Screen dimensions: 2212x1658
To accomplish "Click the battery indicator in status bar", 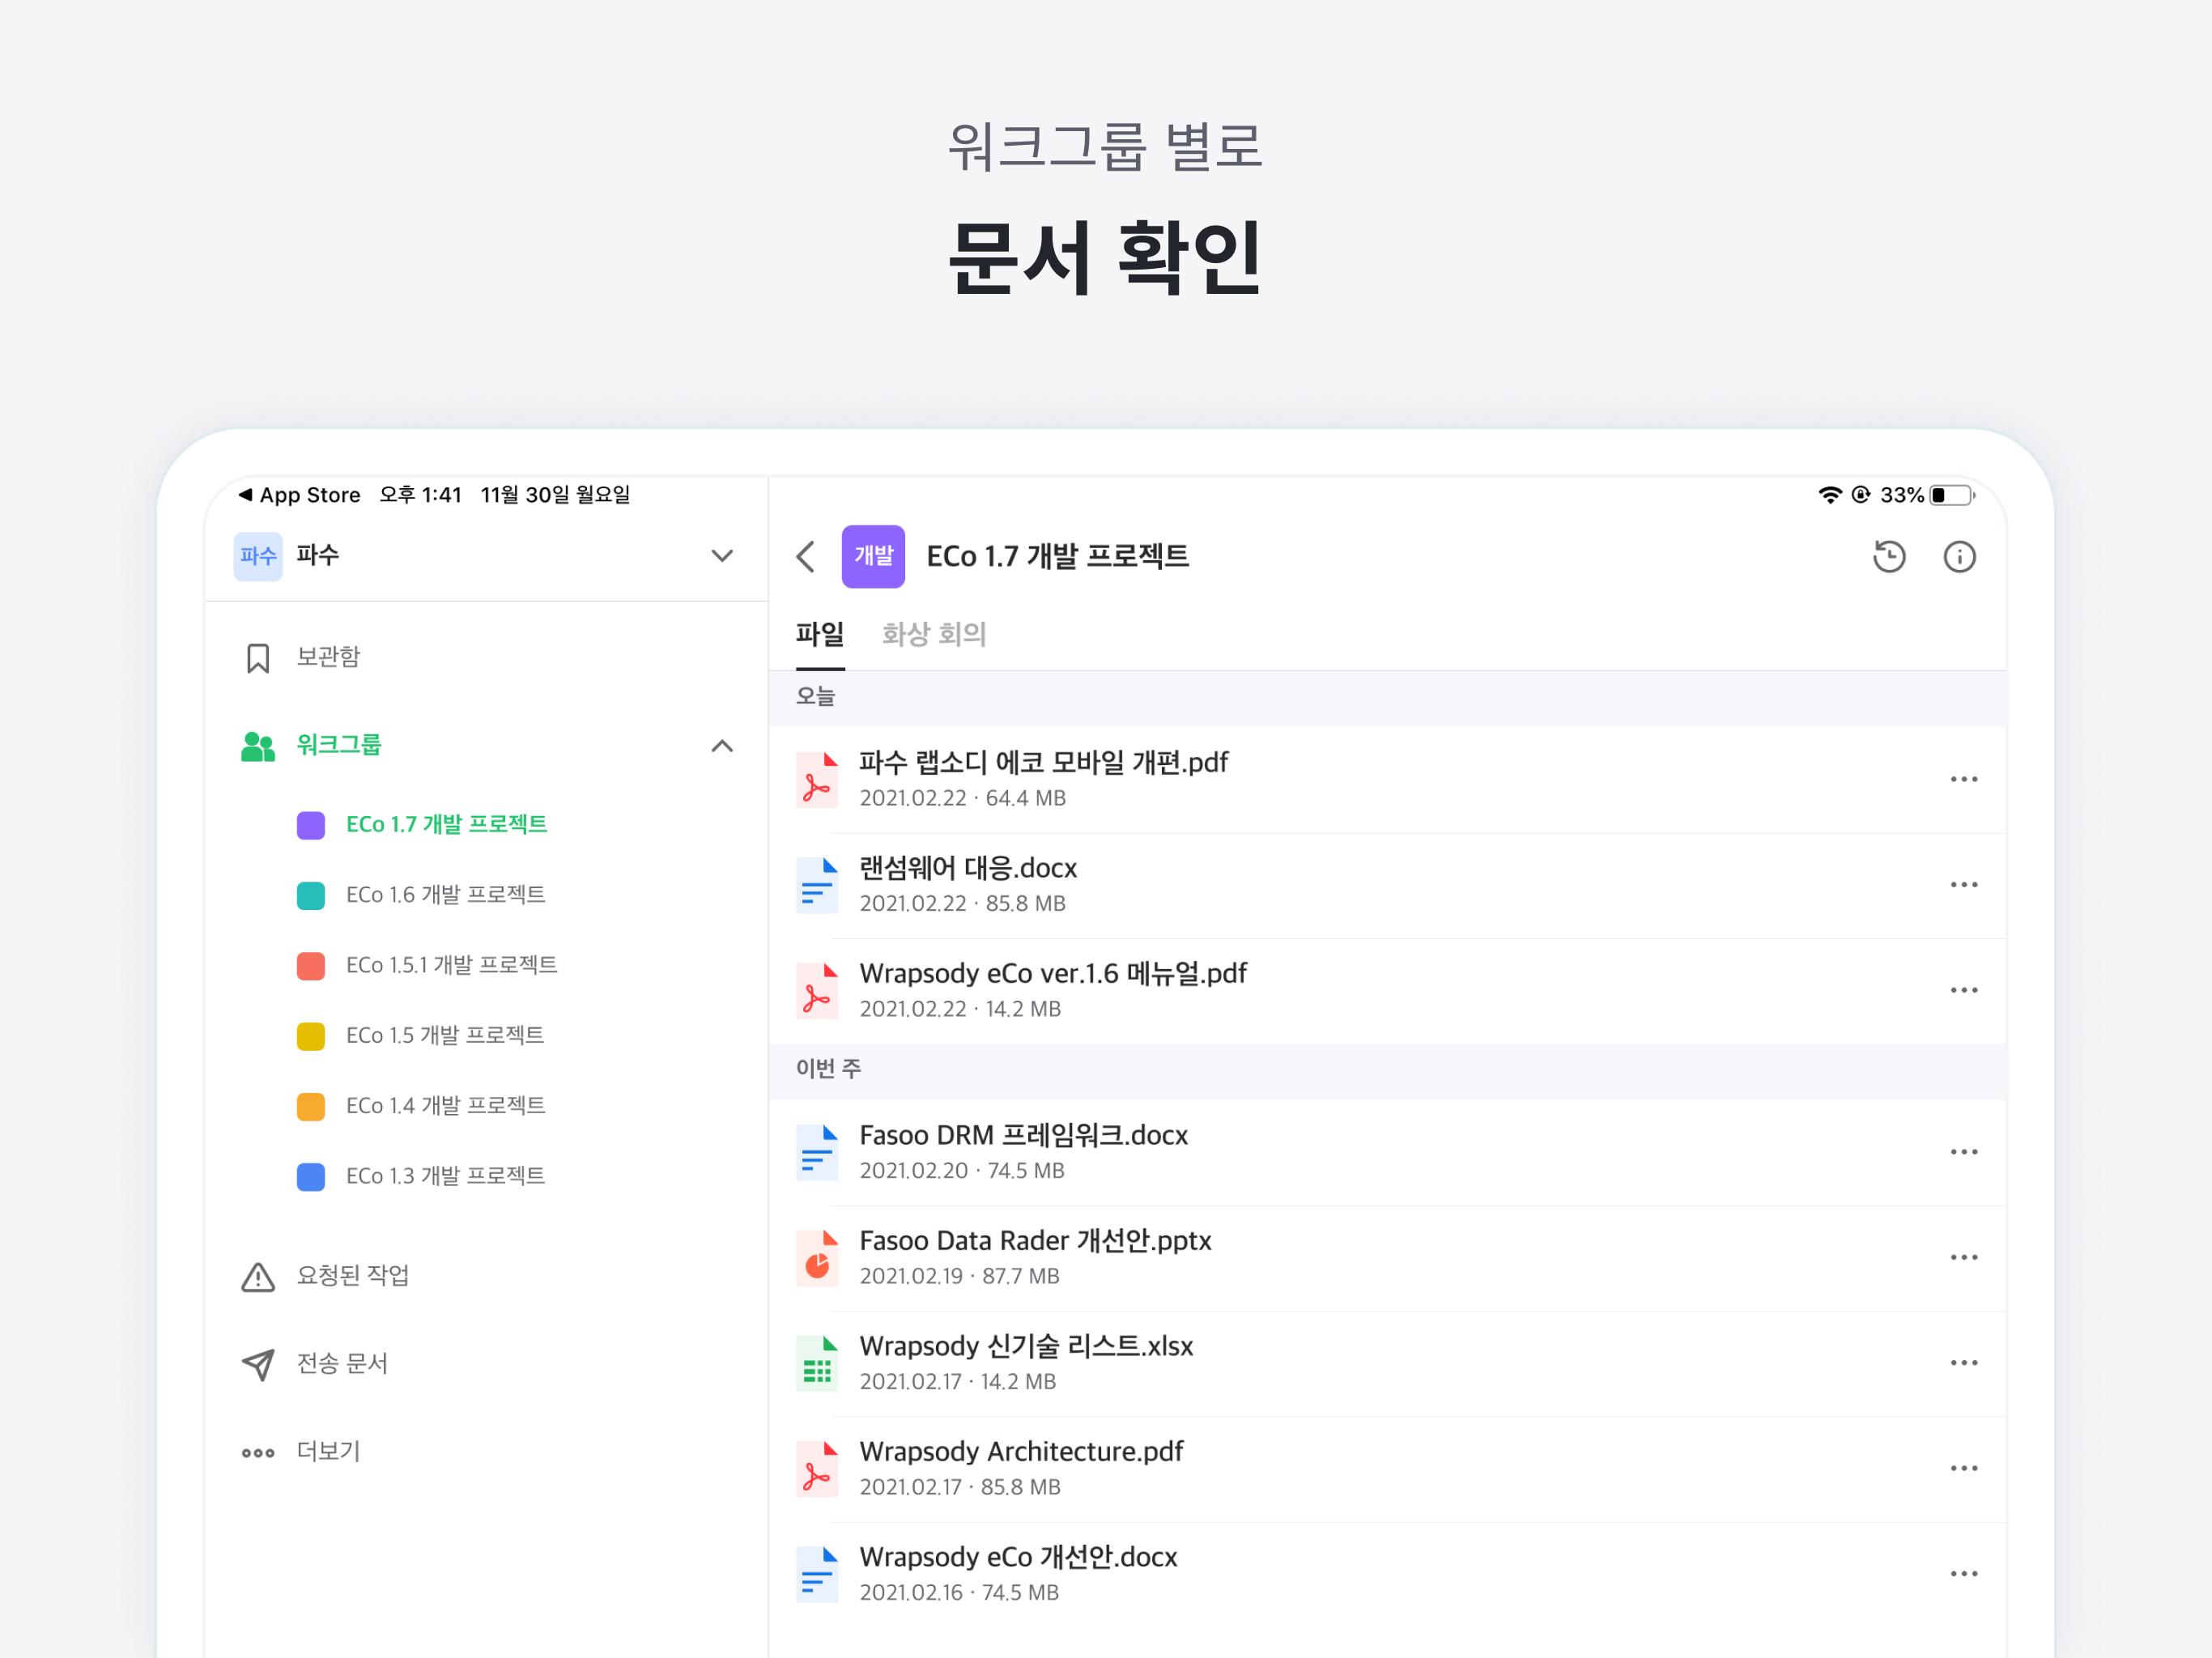I will (1951, 495).
